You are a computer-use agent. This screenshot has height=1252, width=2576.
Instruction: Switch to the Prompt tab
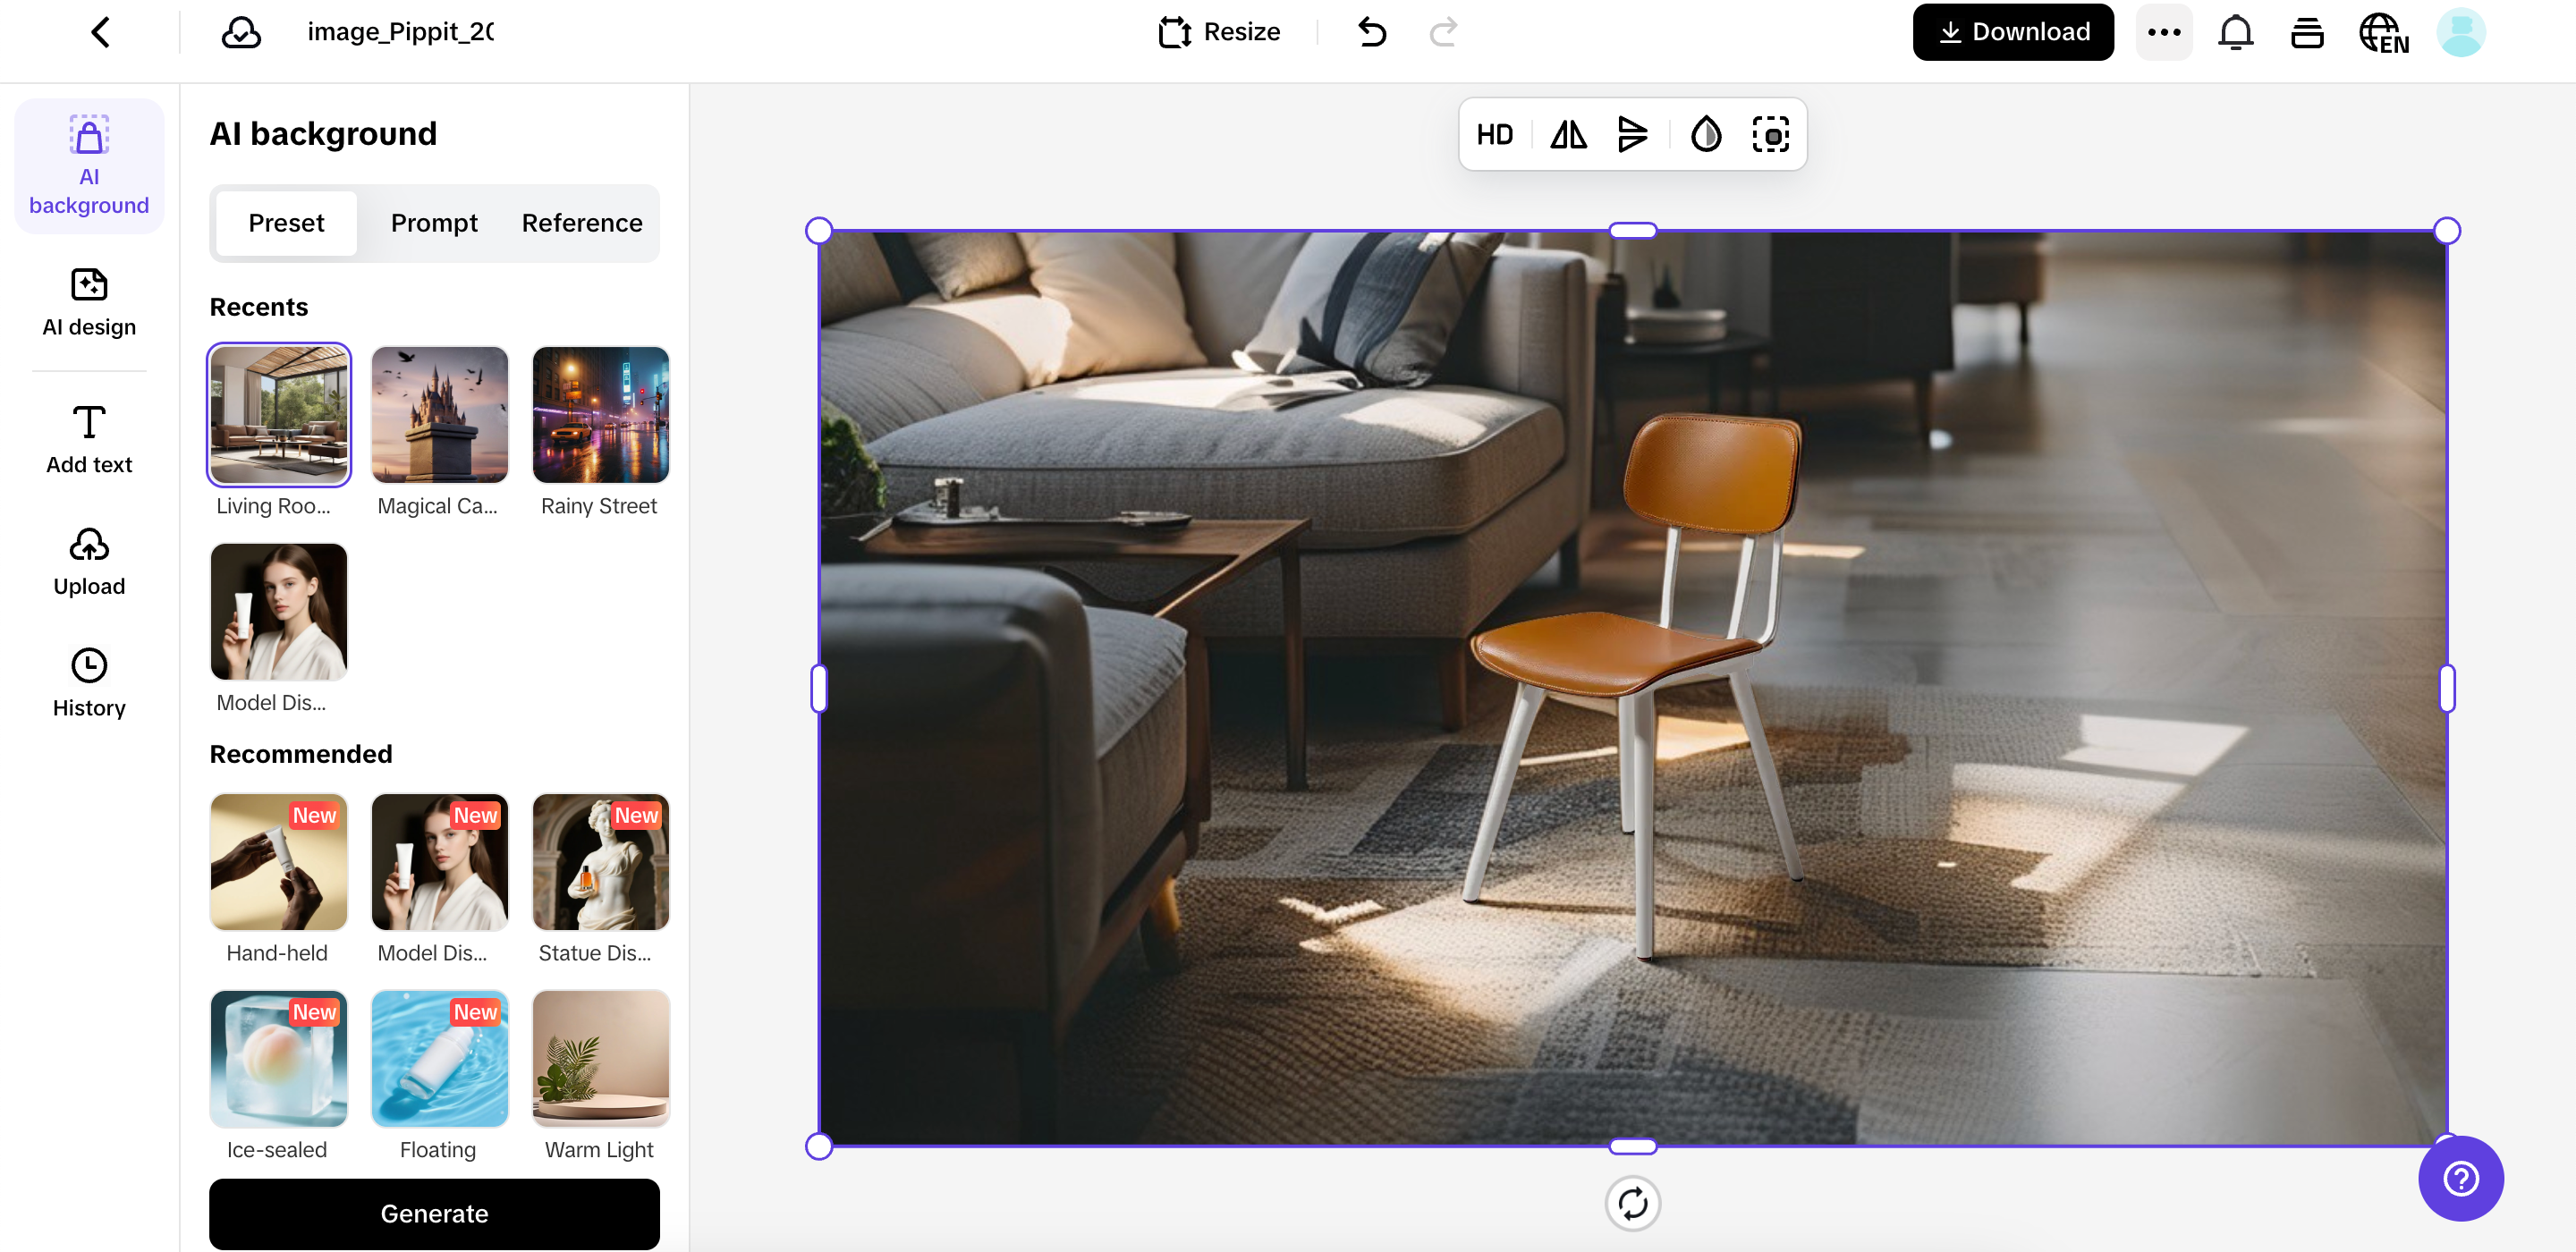click(434, 223)
